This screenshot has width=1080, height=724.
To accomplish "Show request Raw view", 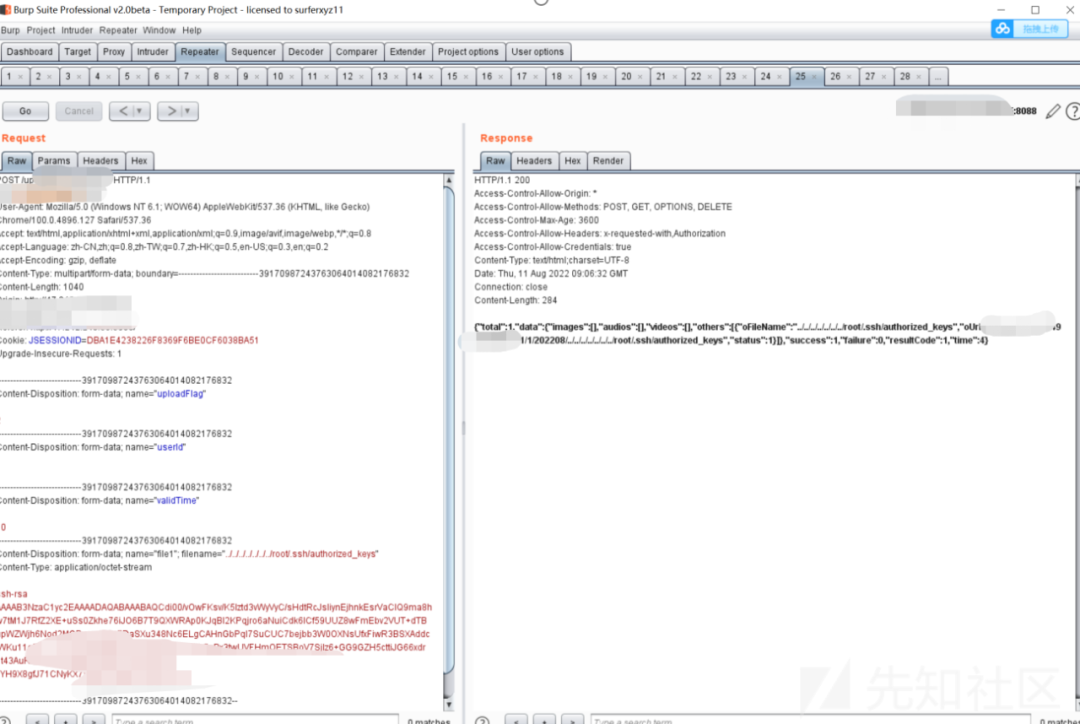I will 17,161.
